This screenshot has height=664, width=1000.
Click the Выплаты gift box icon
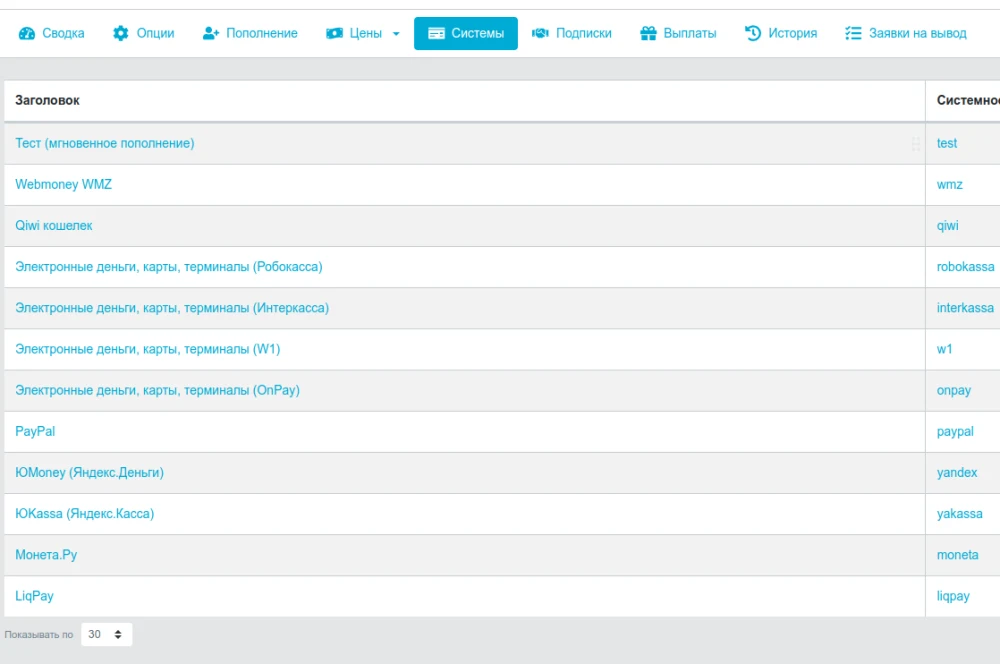648,33
